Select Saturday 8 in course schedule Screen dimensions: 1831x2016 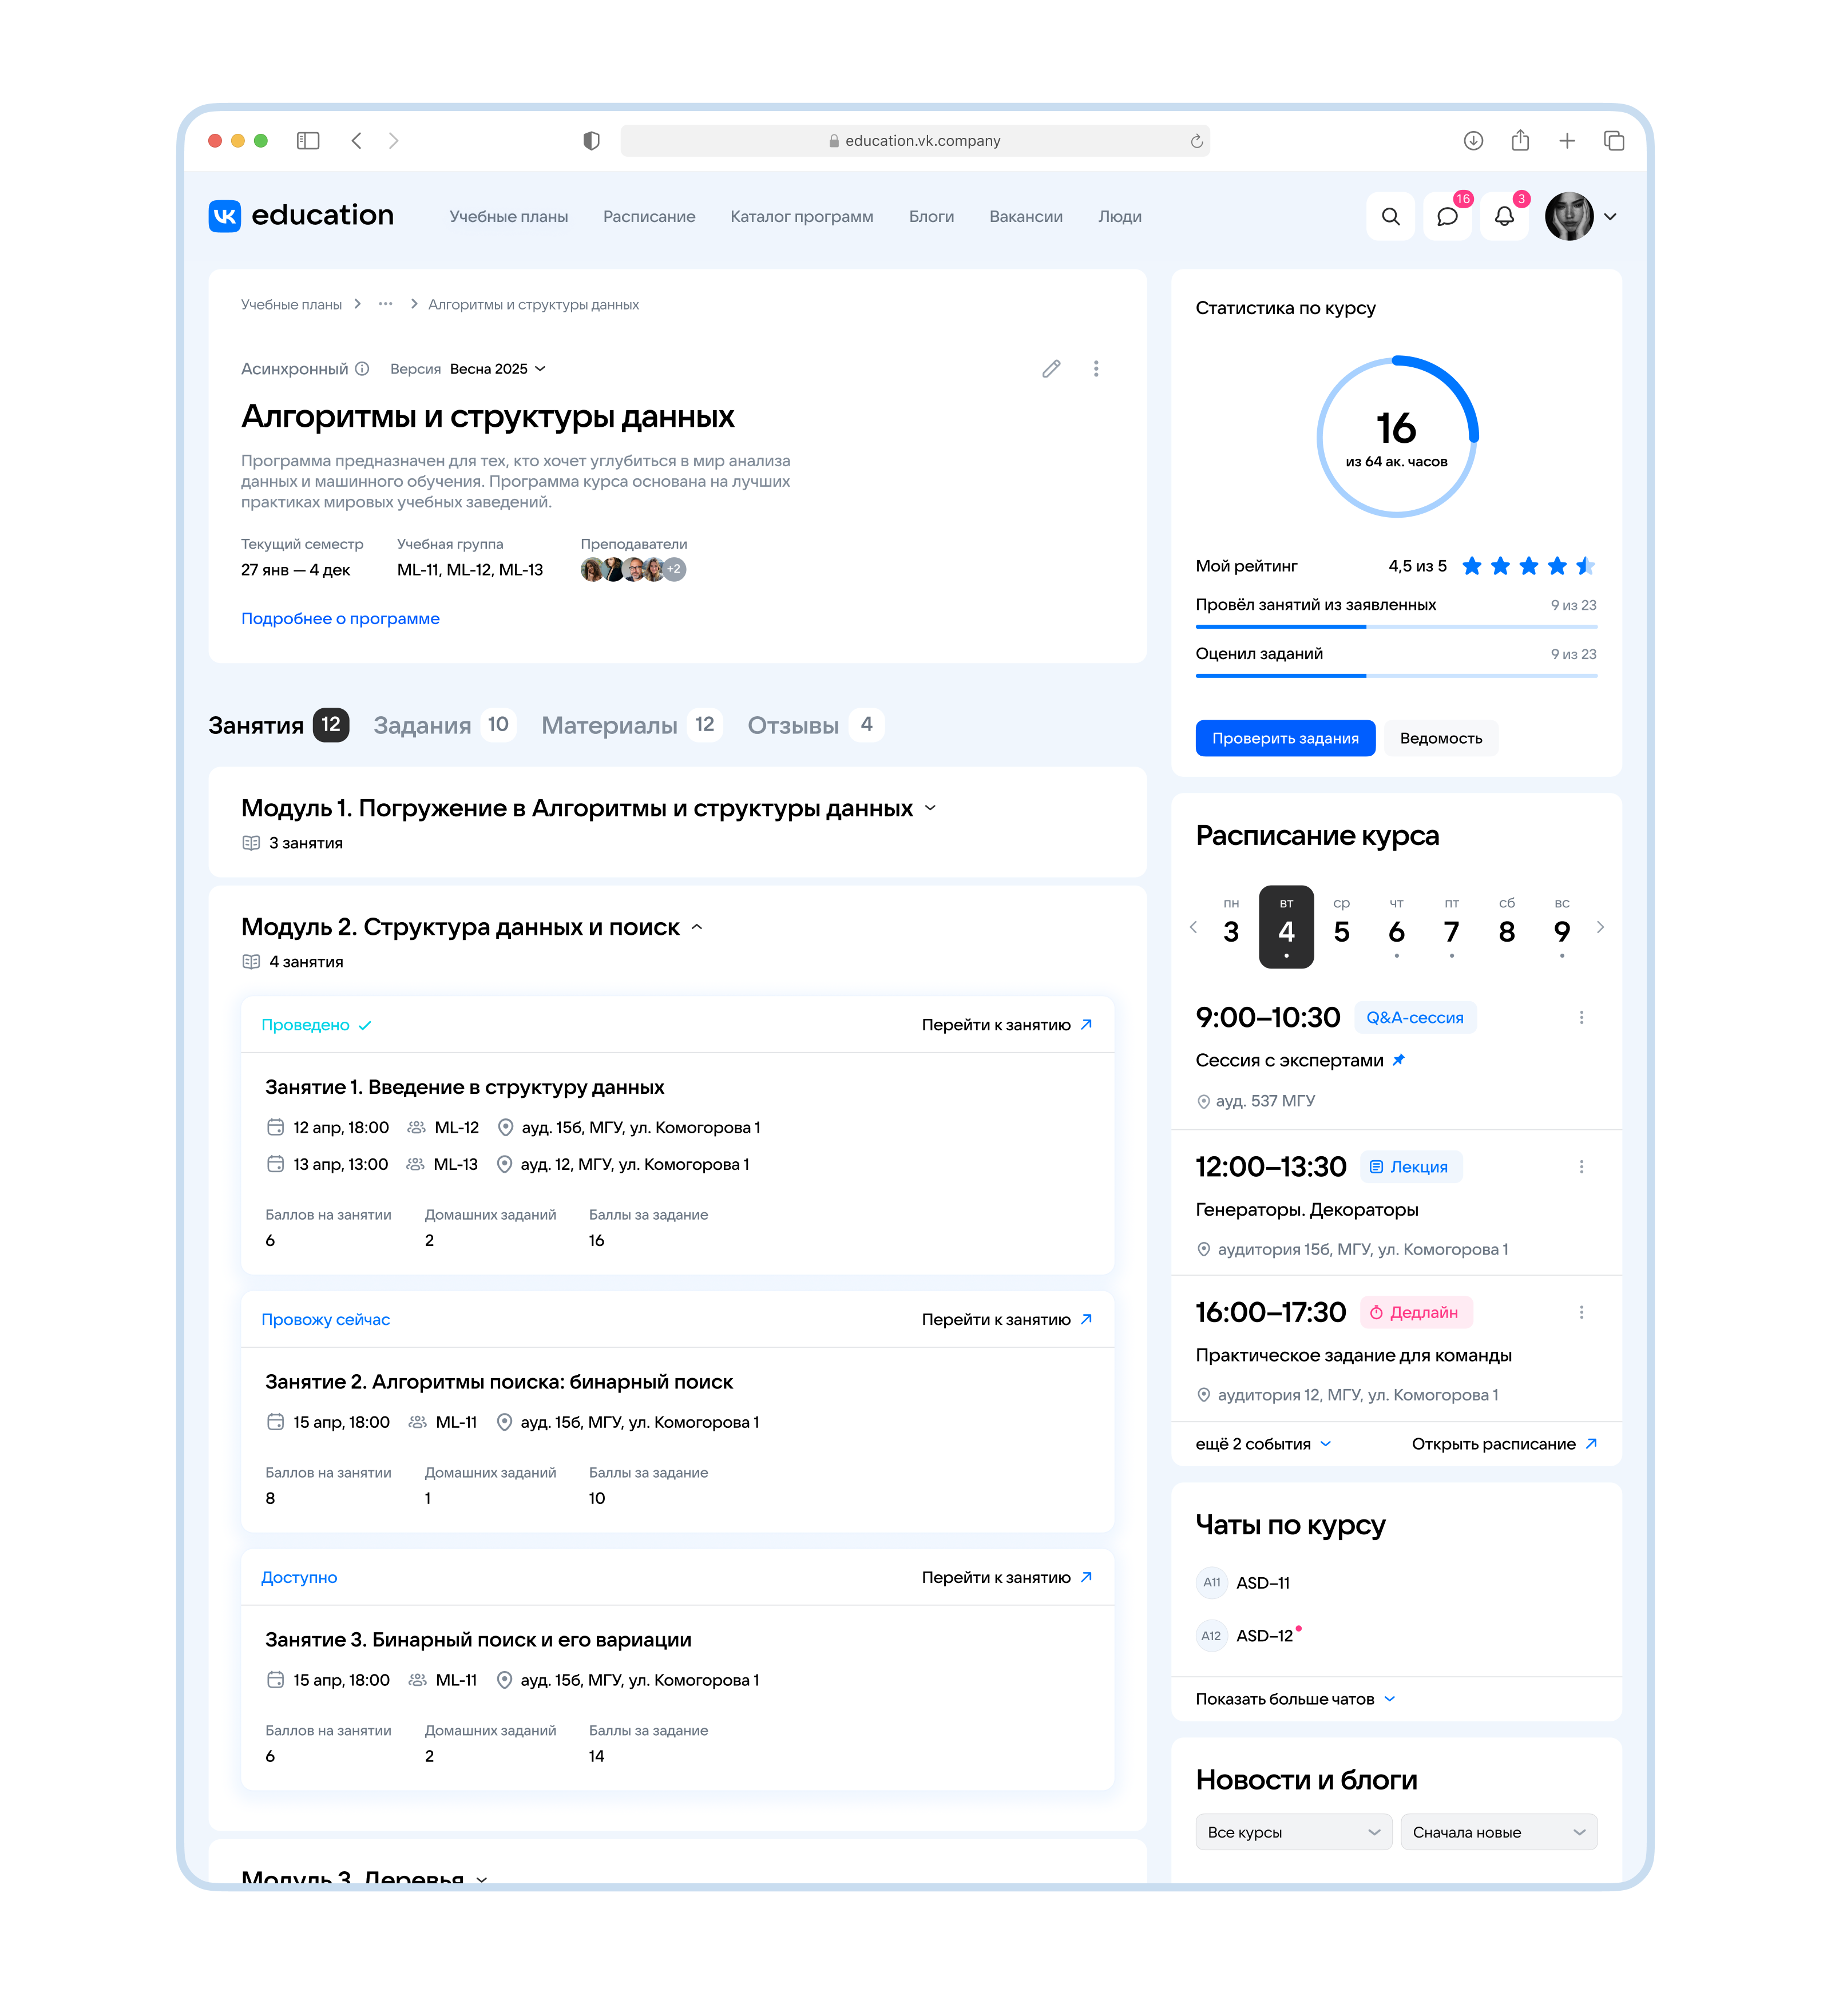coord(1506,926)
